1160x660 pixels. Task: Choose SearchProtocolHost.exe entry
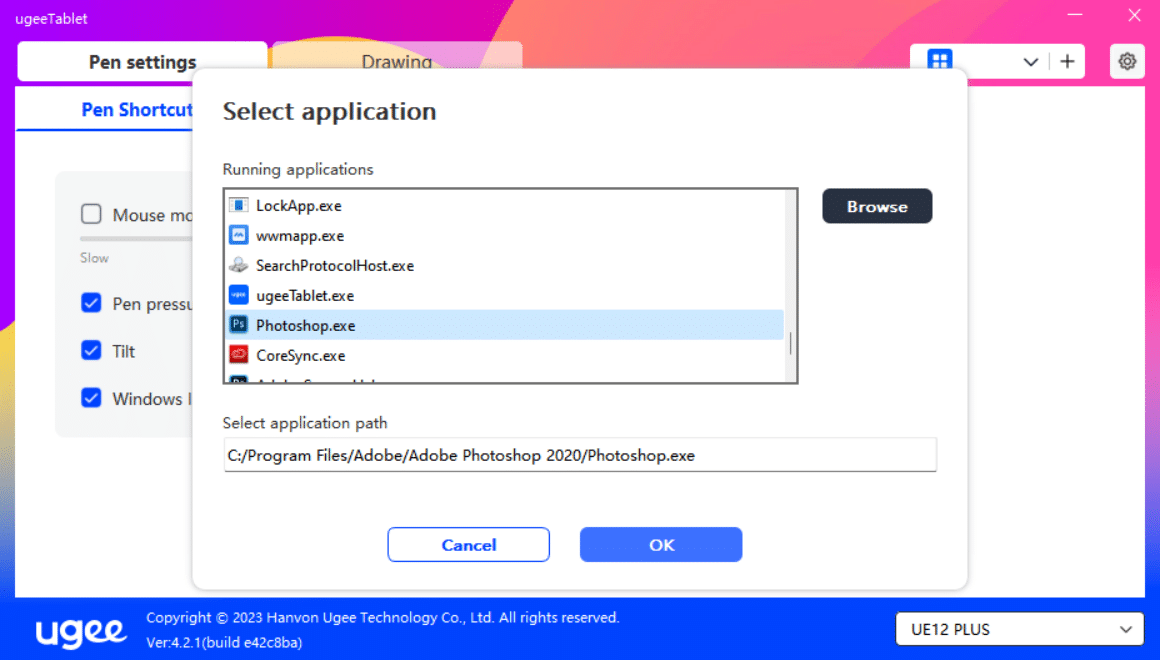point(504,266)
